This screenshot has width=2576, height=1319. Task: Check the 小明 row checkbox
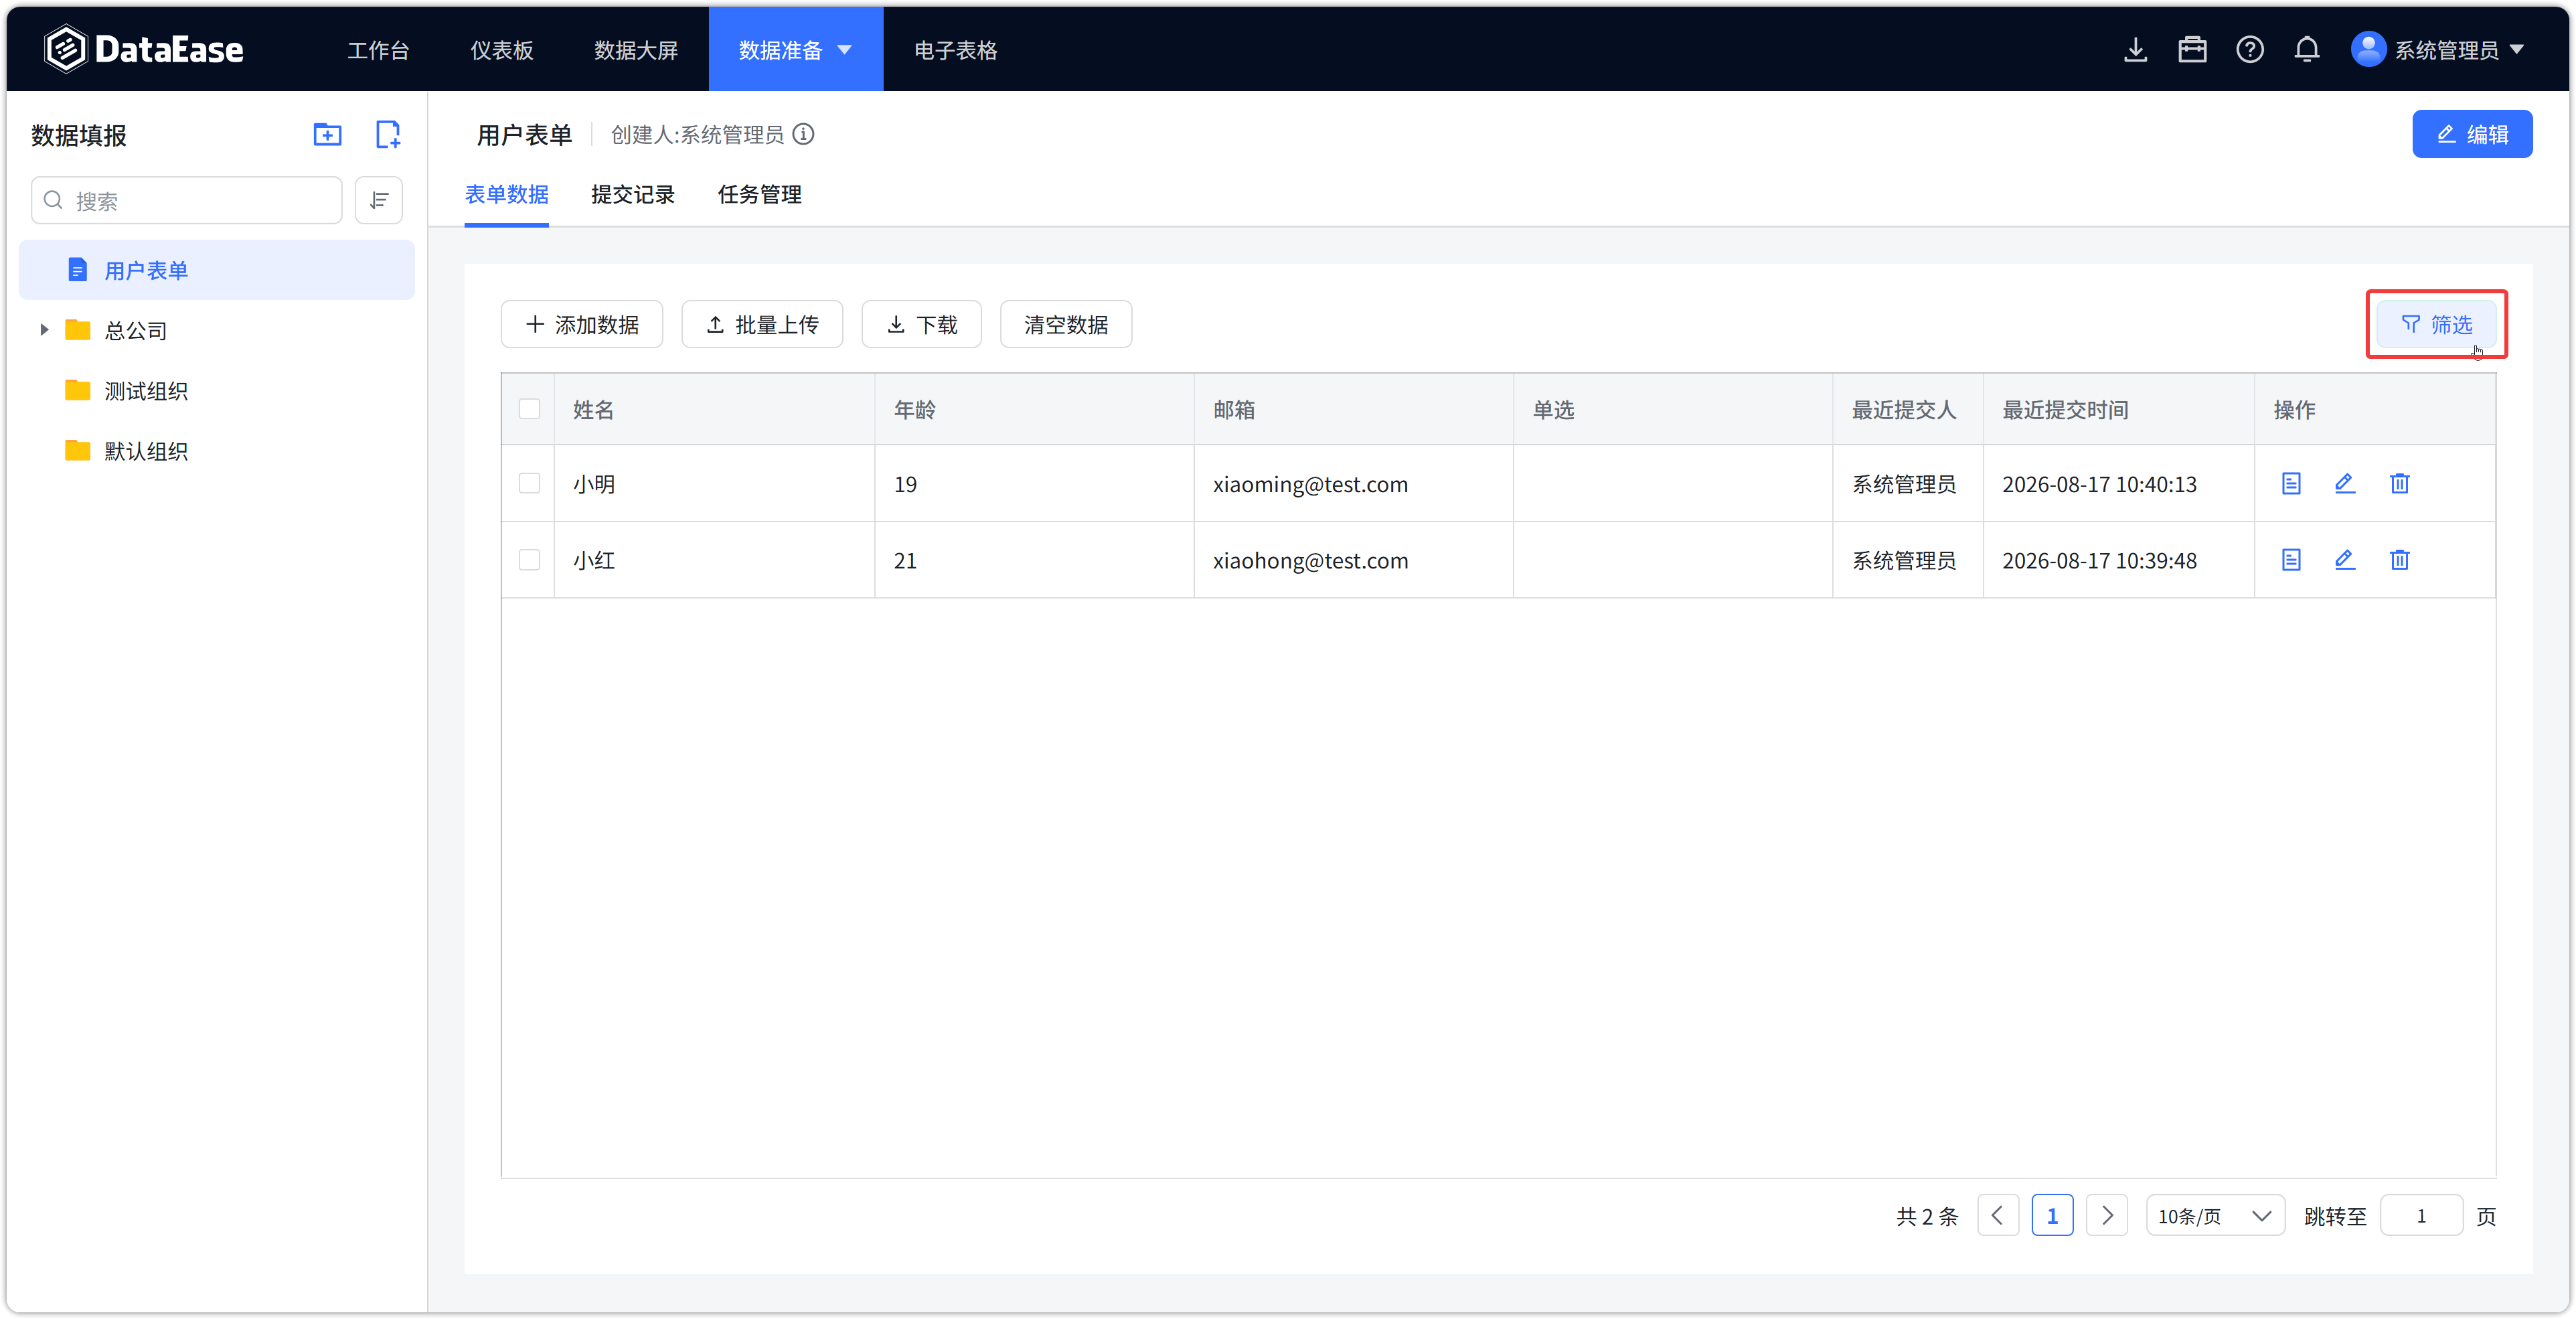(x=529, y=483)
